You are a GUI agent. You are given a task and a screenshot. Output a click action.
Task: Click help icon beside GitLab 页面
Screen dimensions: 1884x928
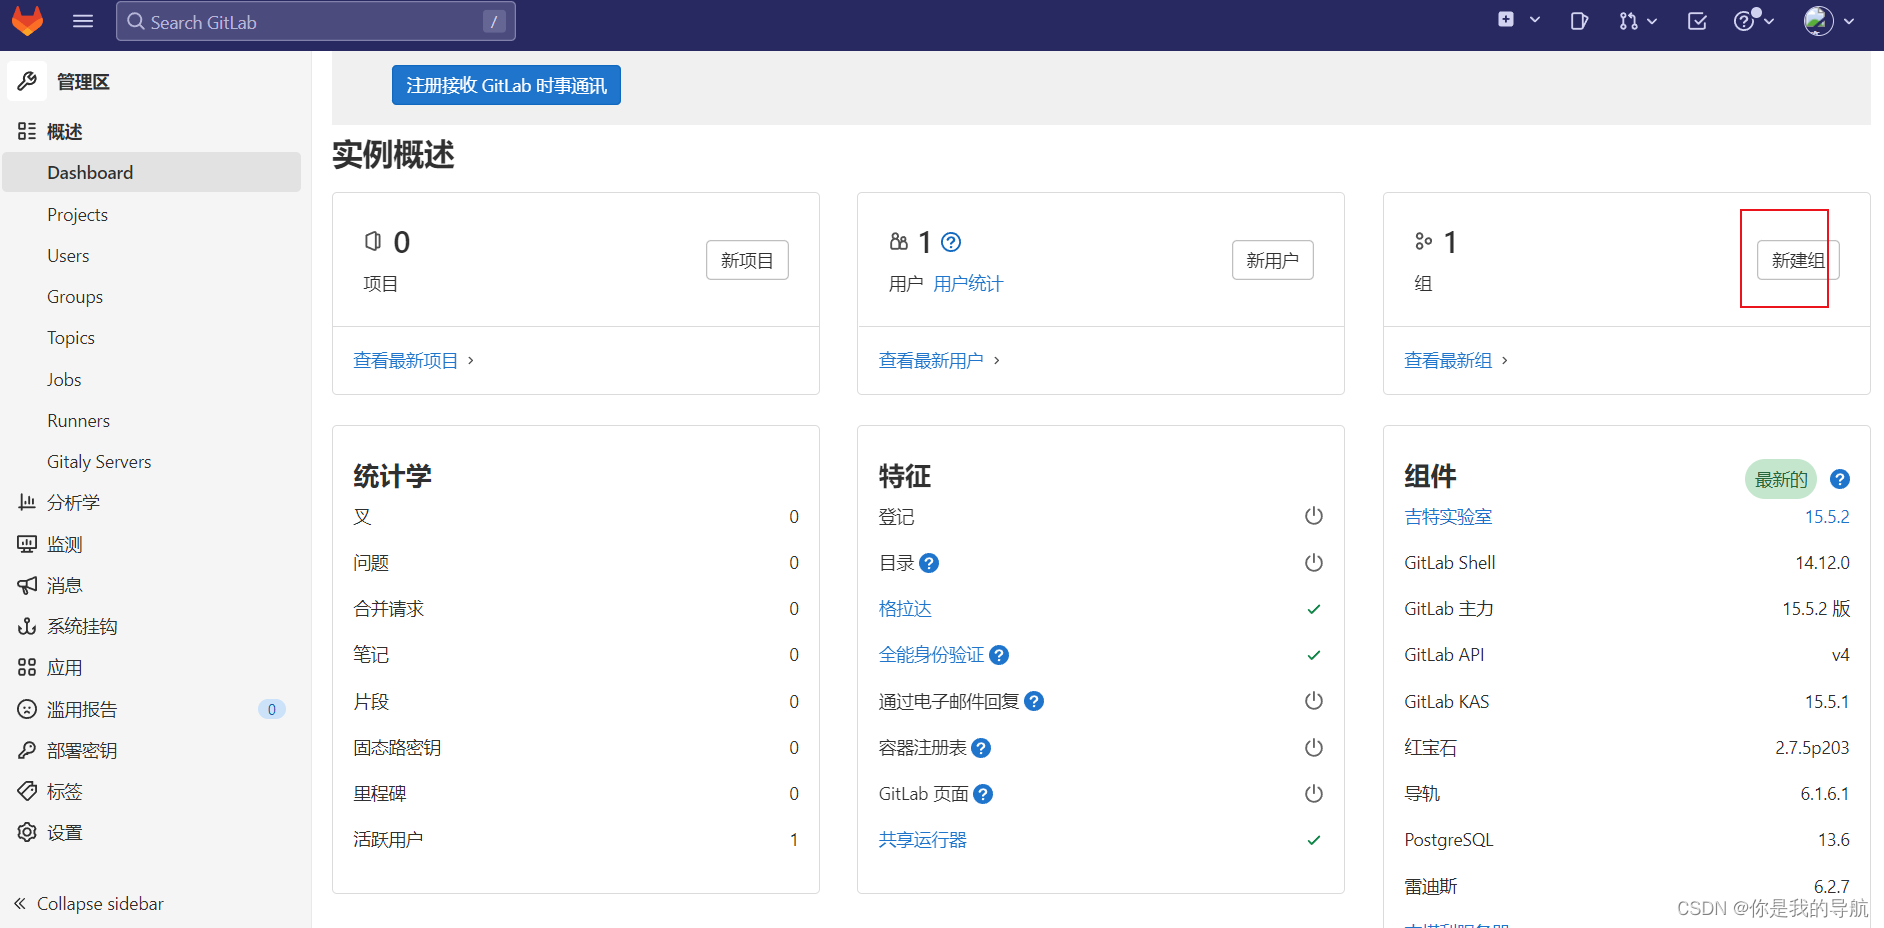click(983, 794)
